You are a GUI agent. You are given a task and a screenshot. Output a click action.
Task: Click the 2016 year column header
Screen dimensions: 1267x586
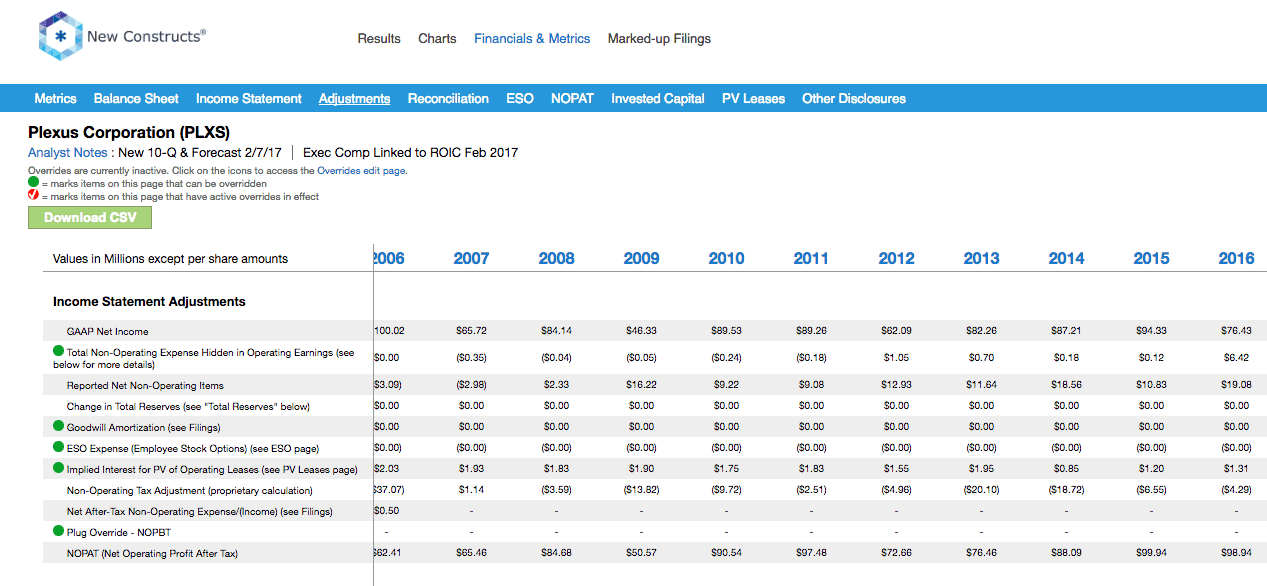pos(1236,258)
